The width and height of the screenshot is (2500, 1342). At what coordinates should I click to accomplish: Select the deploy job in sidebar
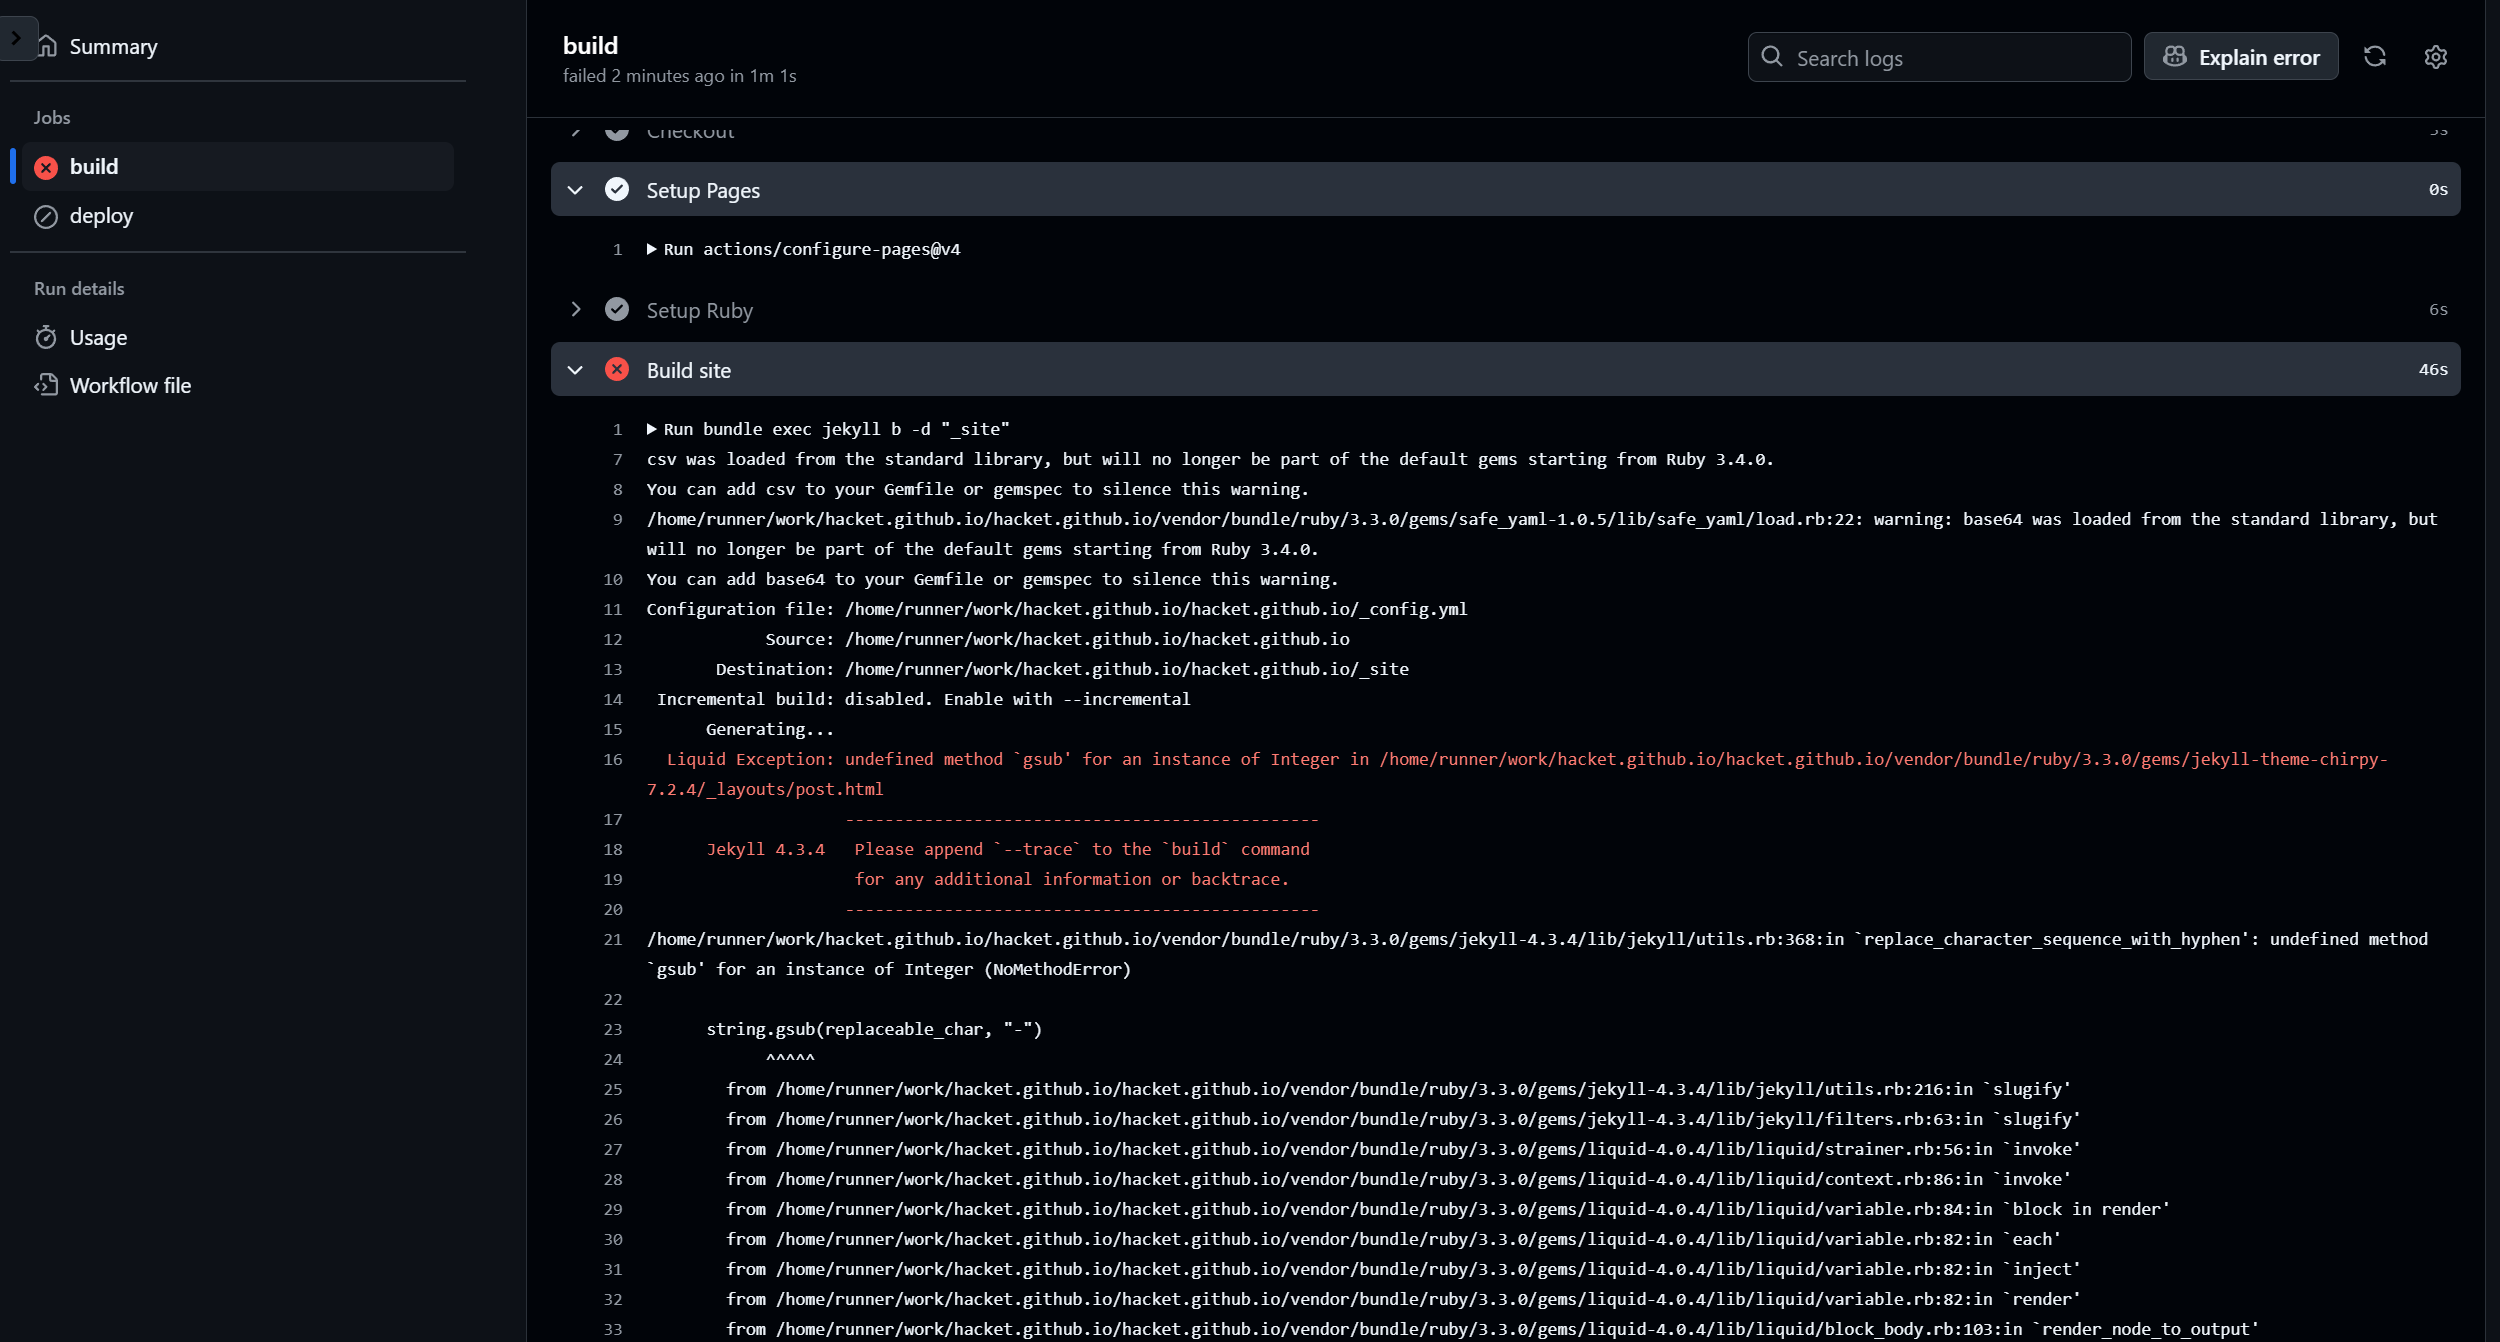click(x=101, y=216)
